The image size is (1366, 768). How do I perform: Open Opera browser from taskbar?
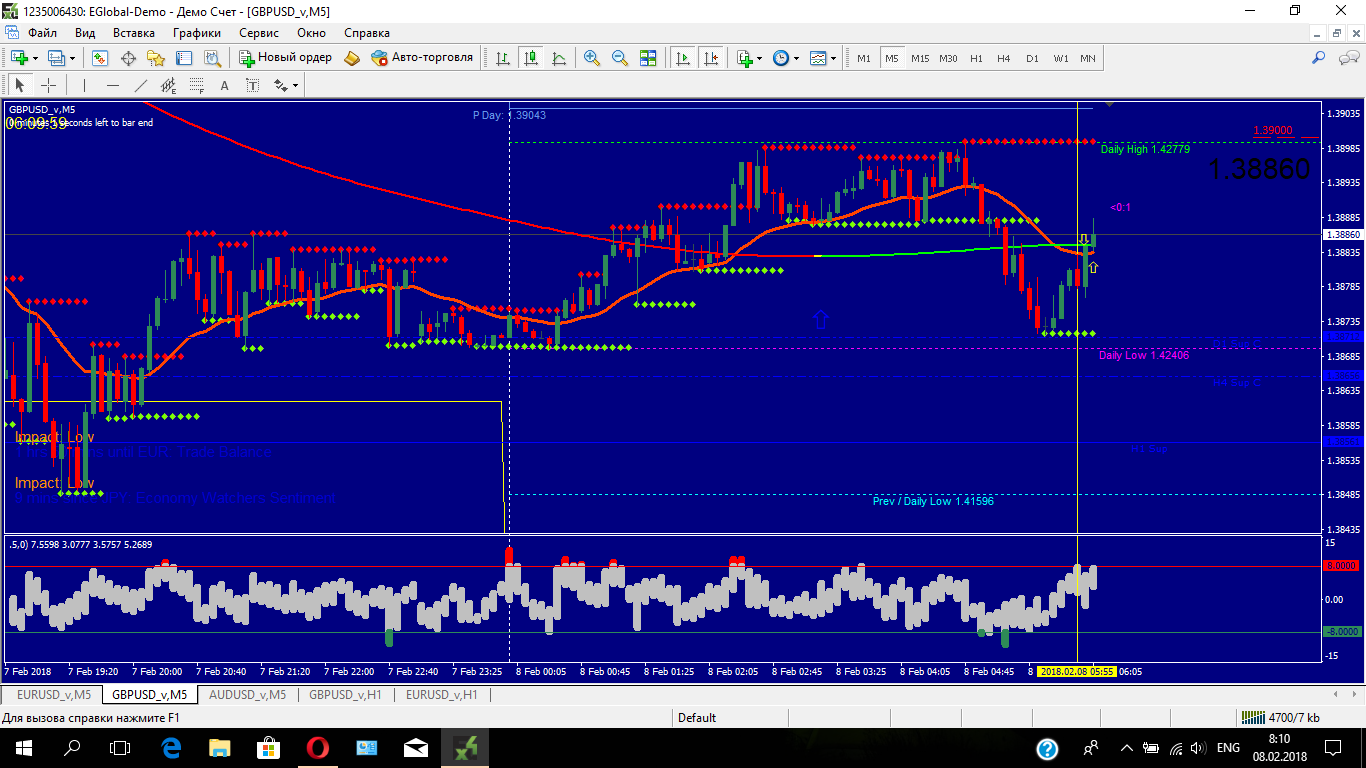[318, 747]
